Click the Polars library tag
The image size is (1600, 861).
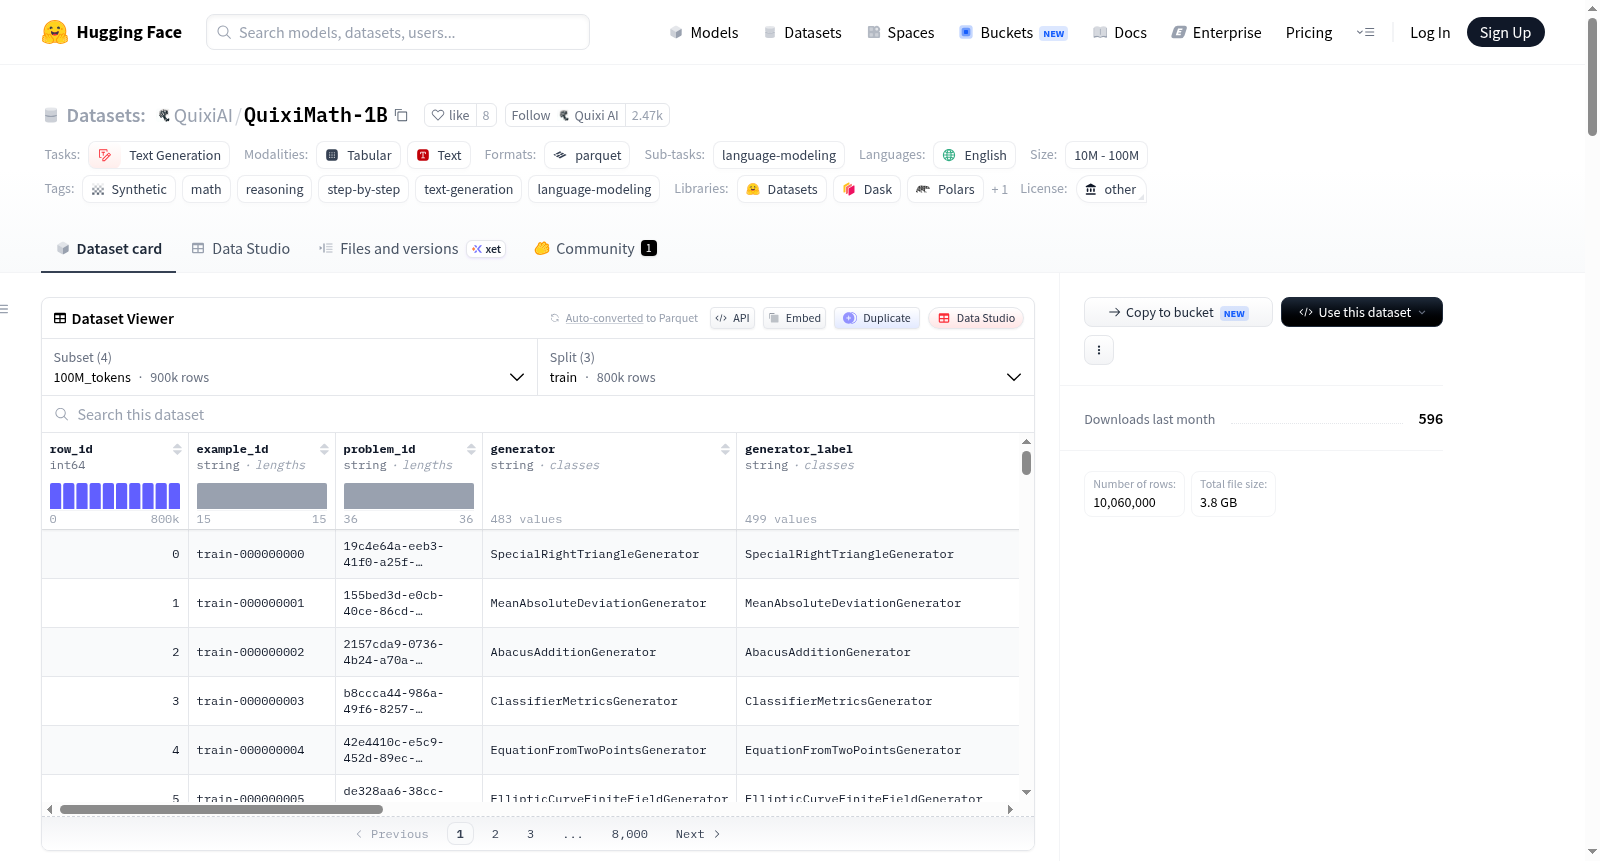pyautogui.click(x=945, y=189)
